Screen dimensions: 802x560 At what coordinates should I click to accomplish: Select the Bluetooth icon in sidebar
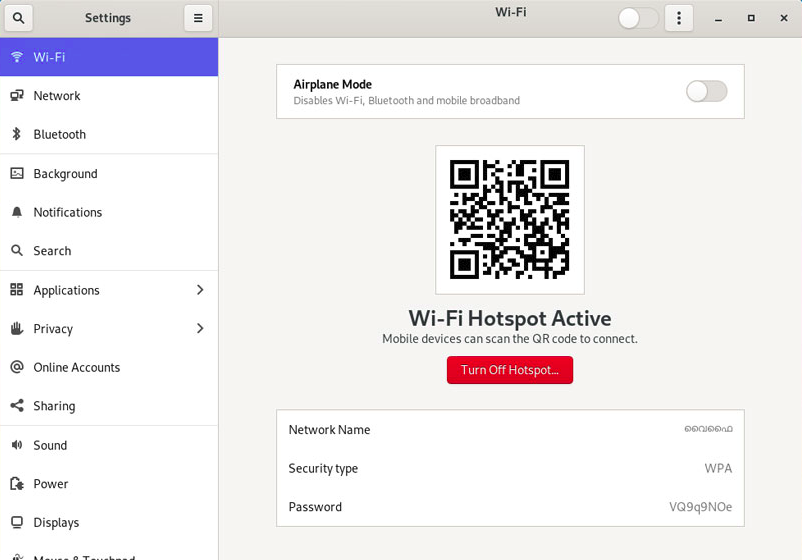click(16, 134)
